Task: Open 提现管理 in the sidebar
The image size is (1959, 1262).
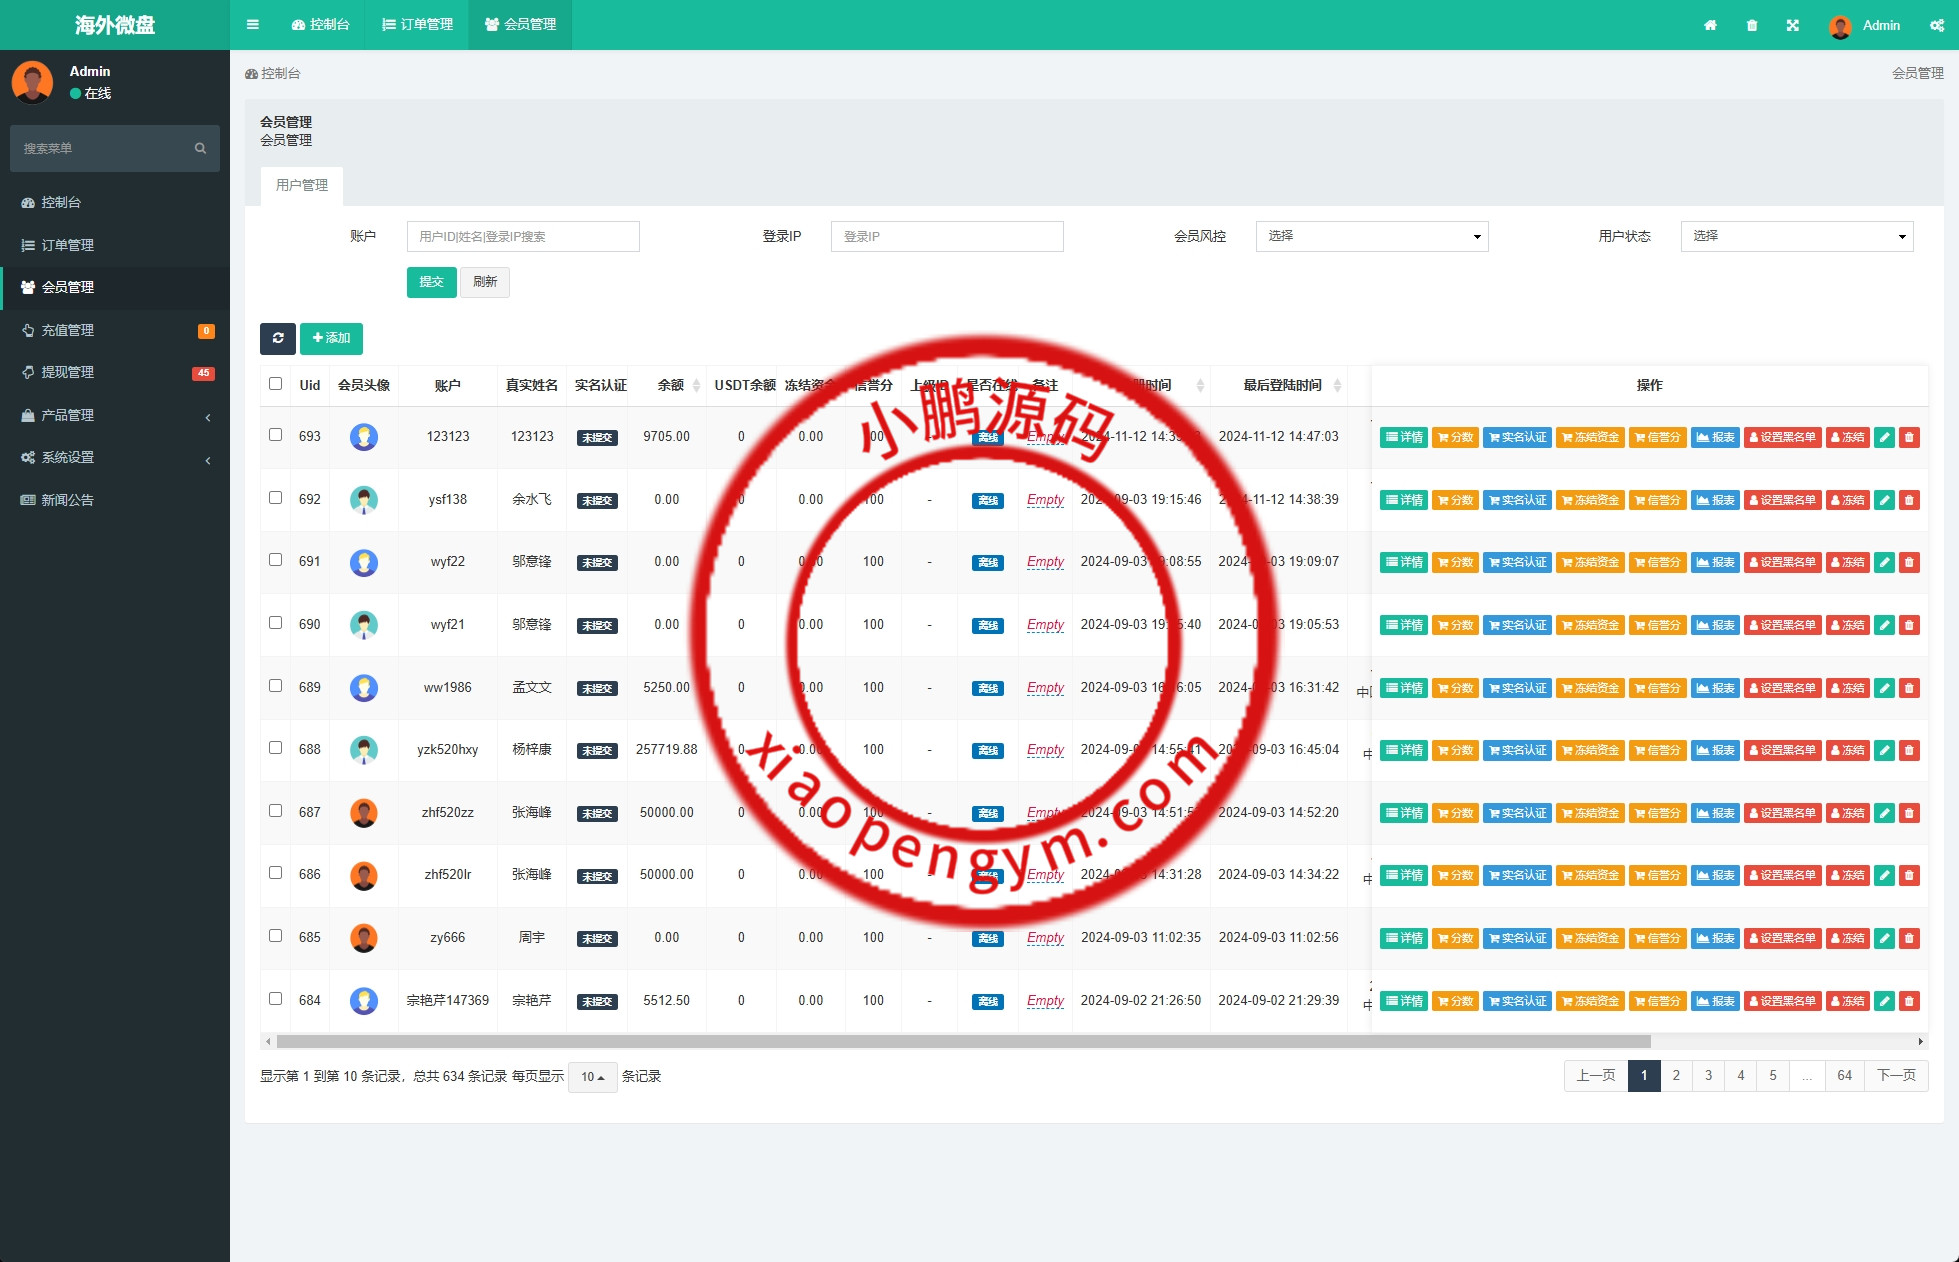Action: tap(115, 372)
